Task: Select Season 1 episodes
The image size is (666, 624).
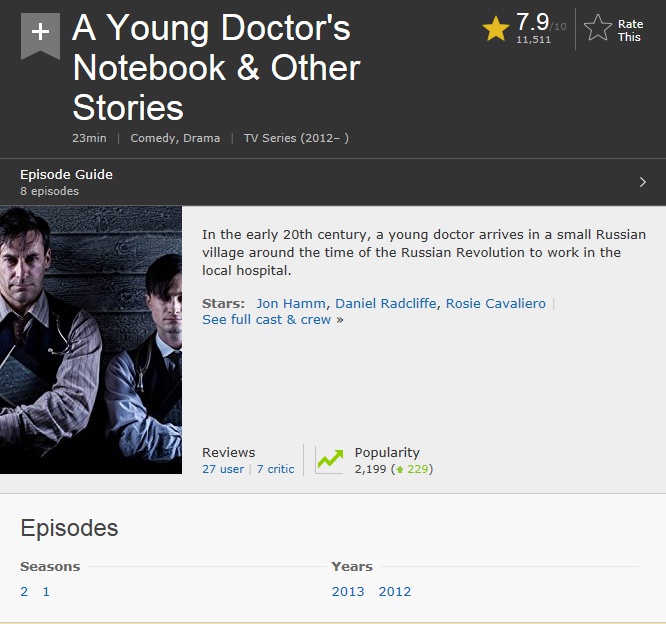Action: click(46, 591)
